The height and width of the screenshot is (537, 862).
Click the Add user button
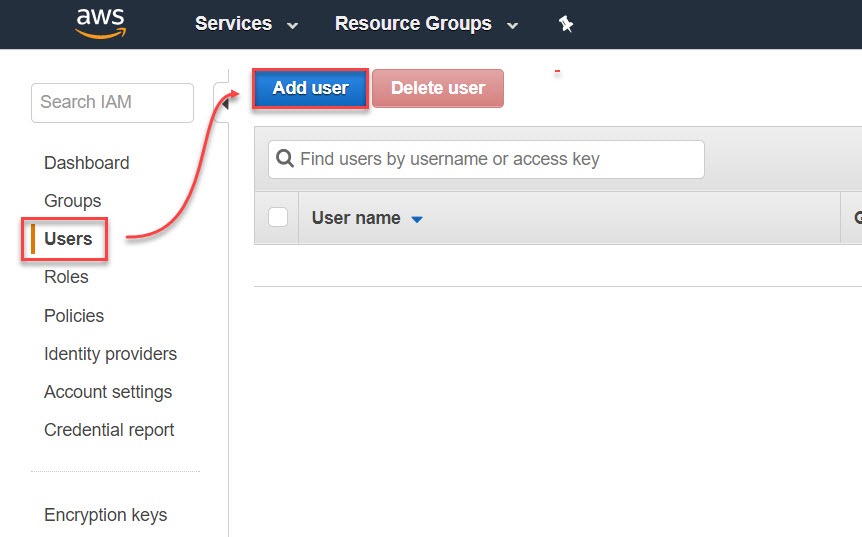click(x=311, y=88)
